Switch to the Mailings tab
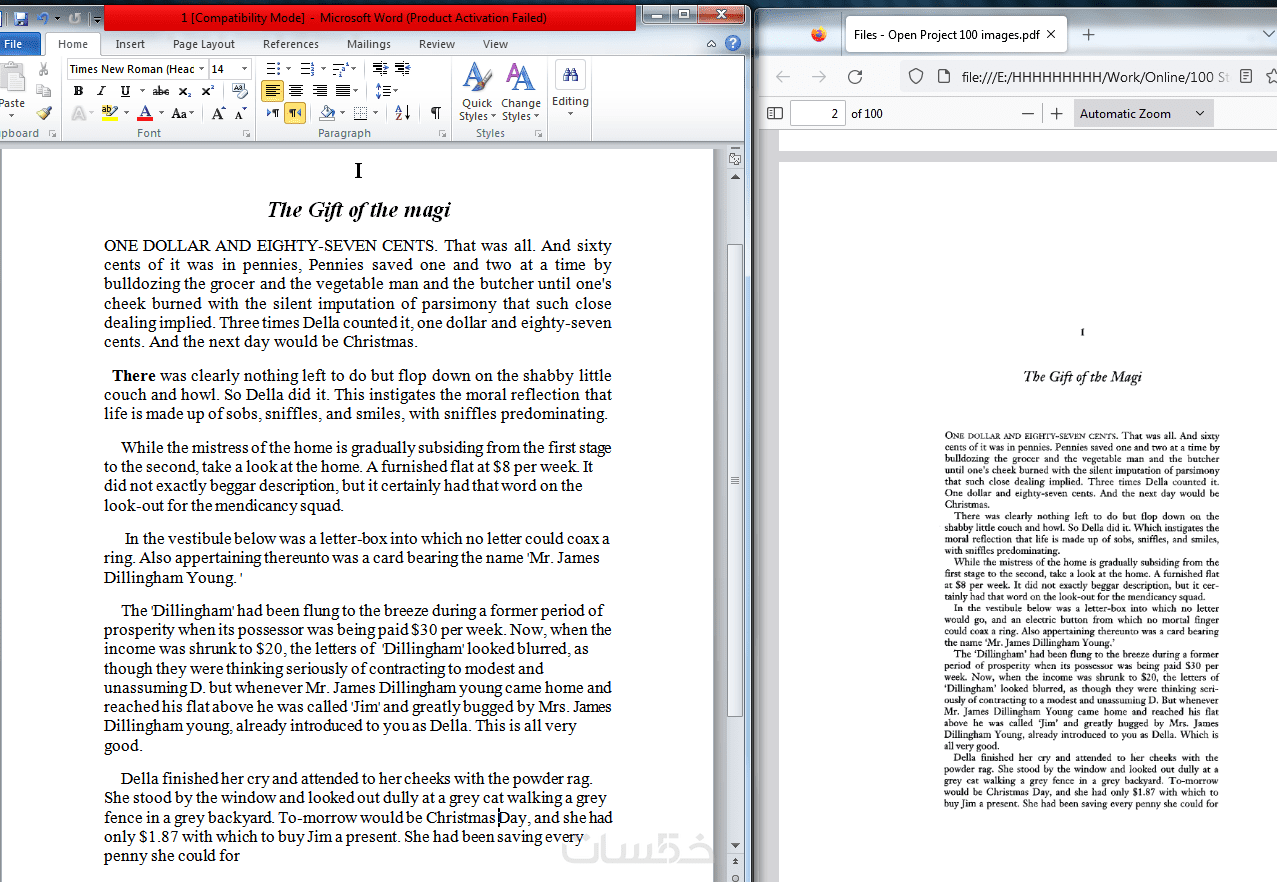This screenshot has height=882, width=1277. [x=369, y=44]
